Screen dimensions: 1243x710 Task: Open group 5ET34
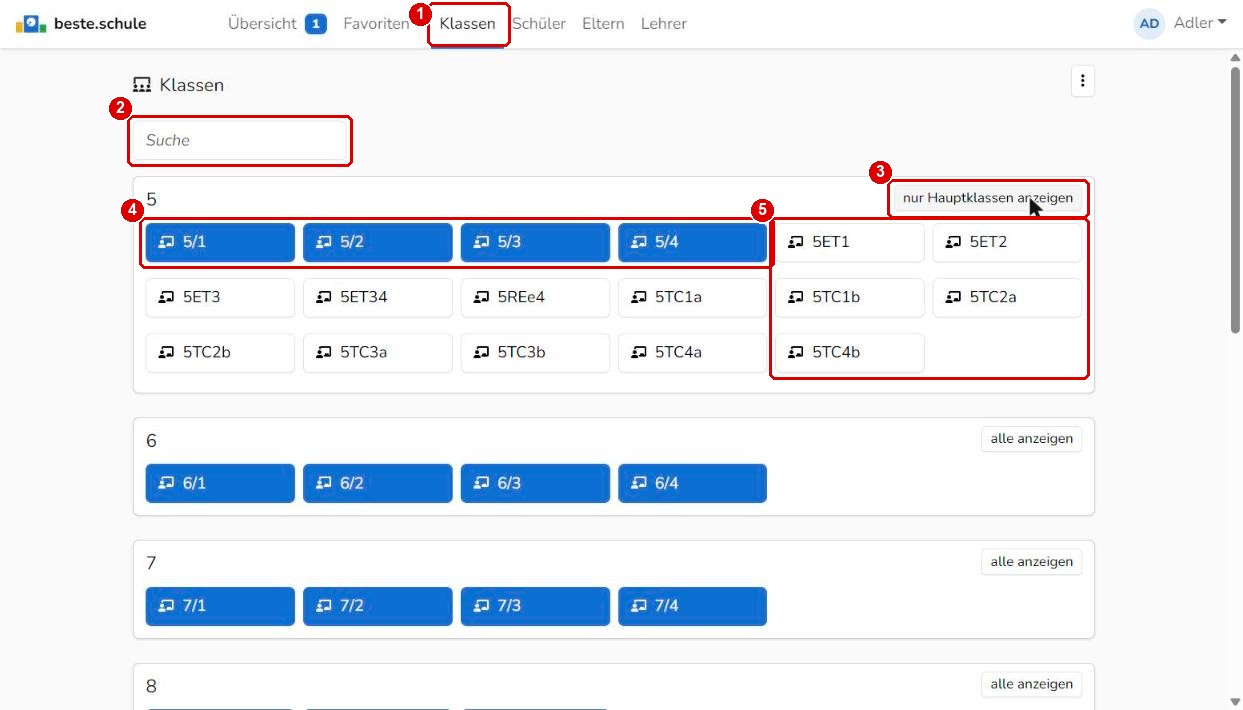point(377,298)
